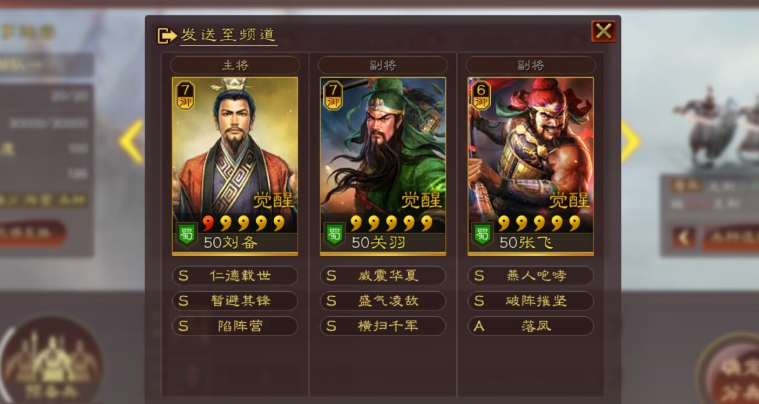
Task: Click the level 7 badge on 刘备 card
Action: pyautogui.click(x=185, y=95)
